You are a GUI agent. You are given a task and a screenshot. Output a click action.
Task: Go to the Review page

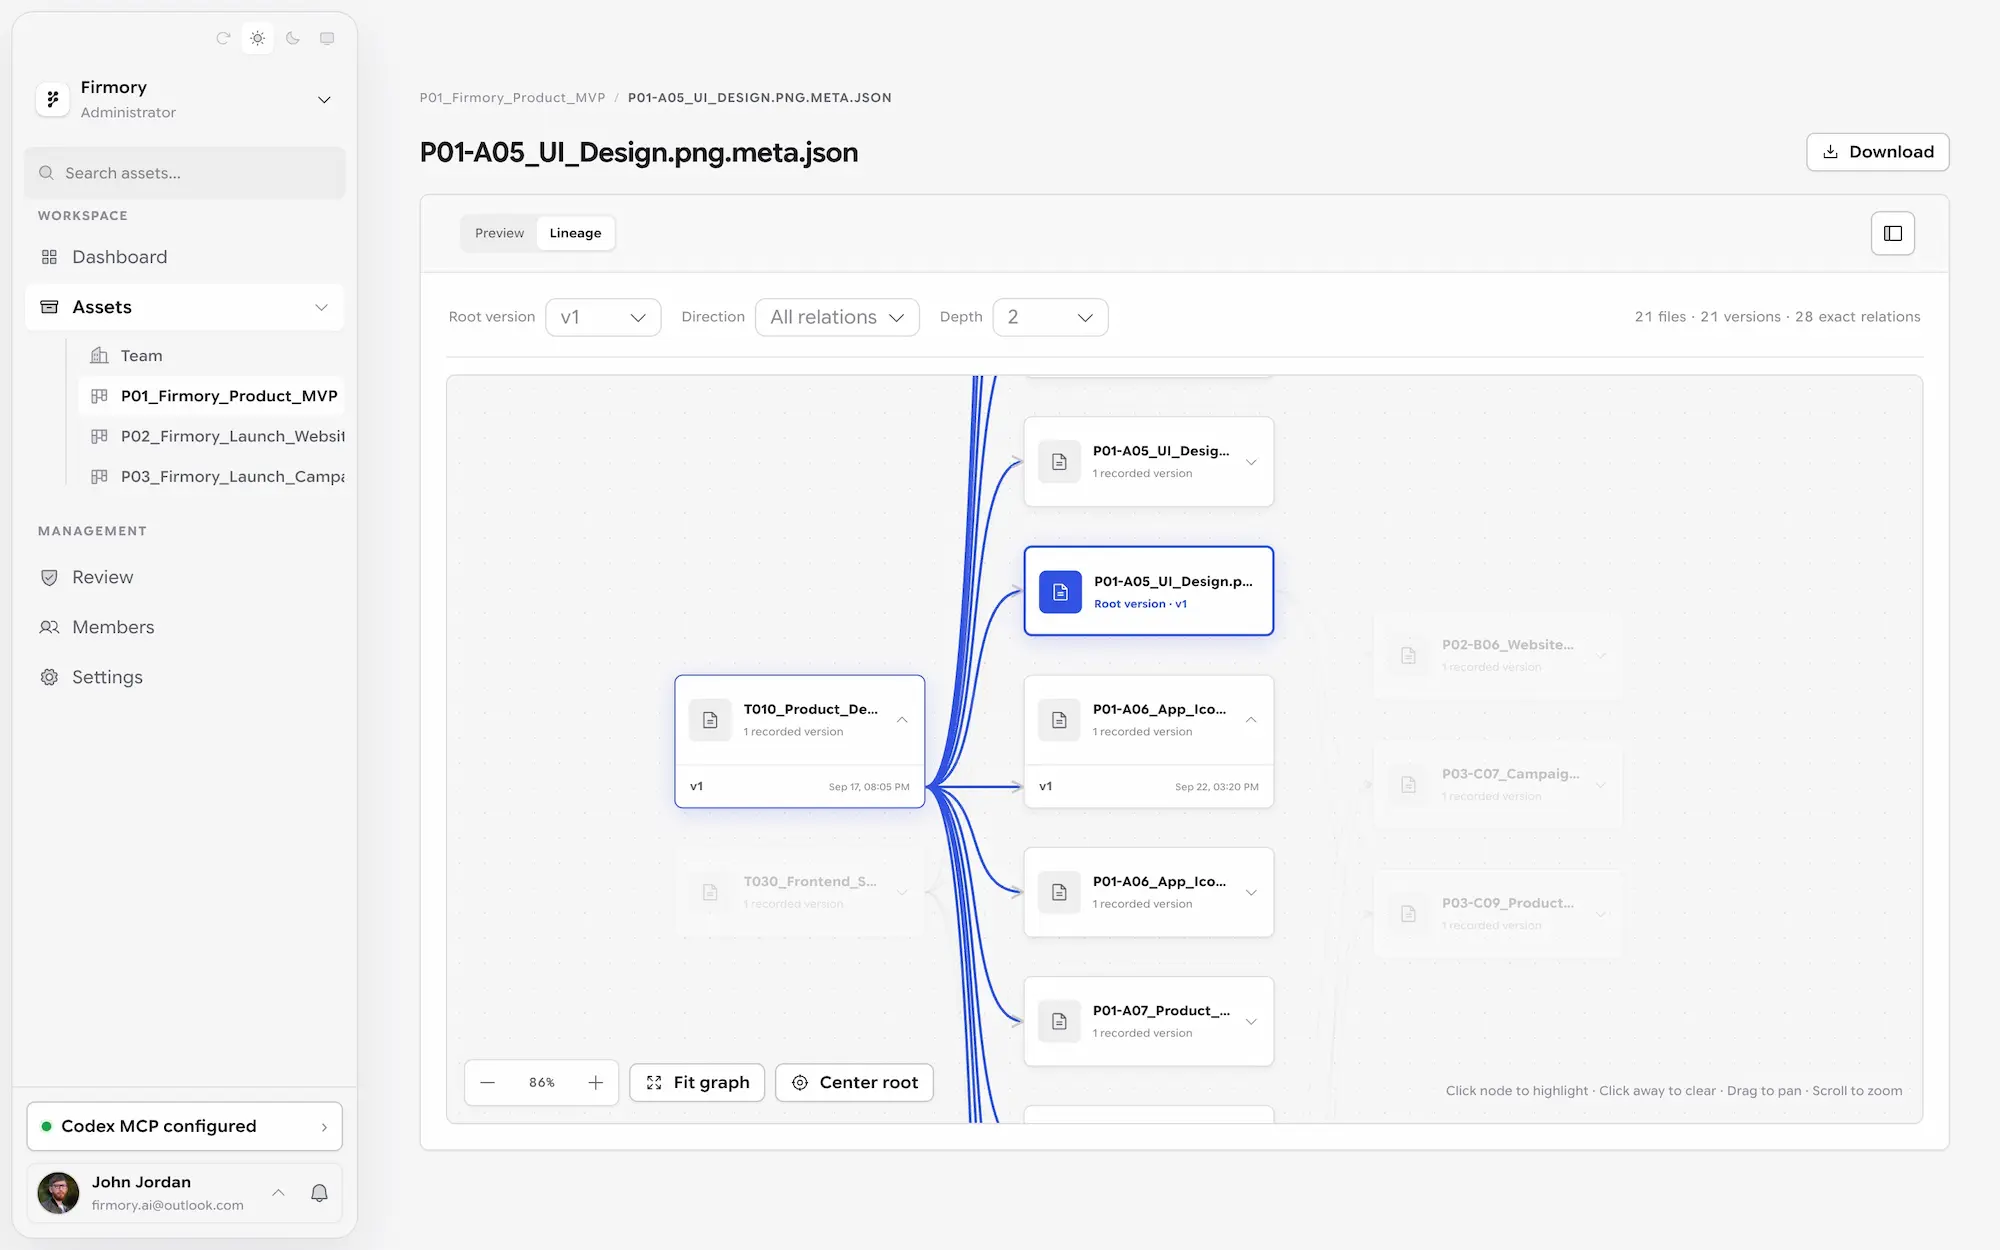click(185, 577)
